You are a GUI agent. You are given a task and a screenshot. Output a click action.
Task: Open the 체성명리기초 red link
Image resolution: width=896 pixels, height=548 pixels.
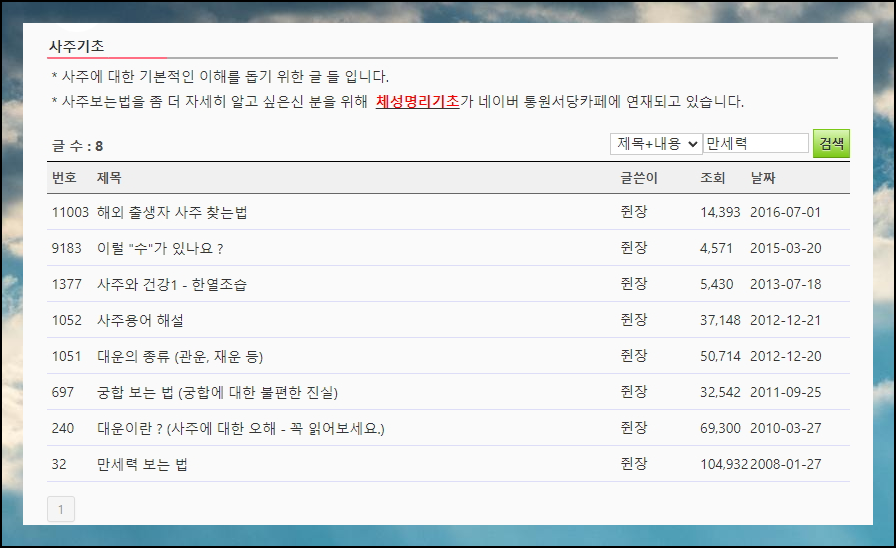click(x=417, y=102)
